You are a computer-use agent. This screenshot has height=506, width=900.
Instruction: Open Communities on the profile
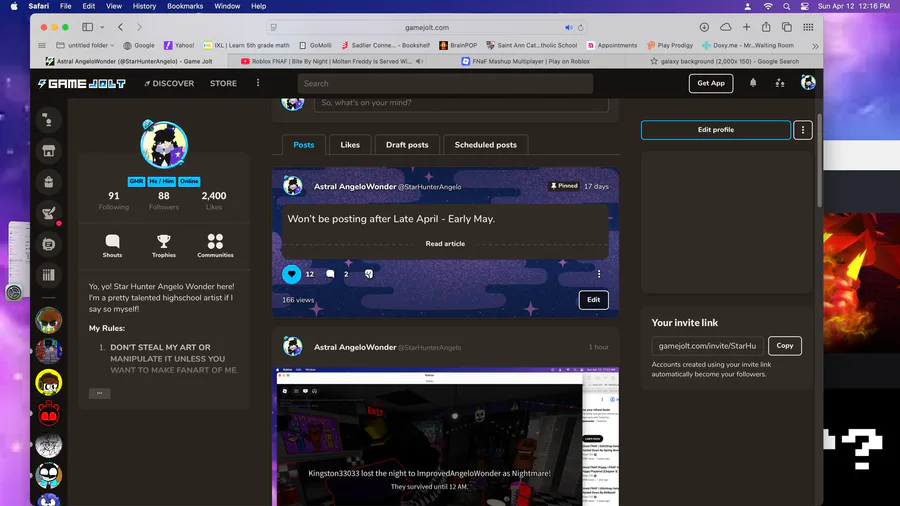pos(215,246)
